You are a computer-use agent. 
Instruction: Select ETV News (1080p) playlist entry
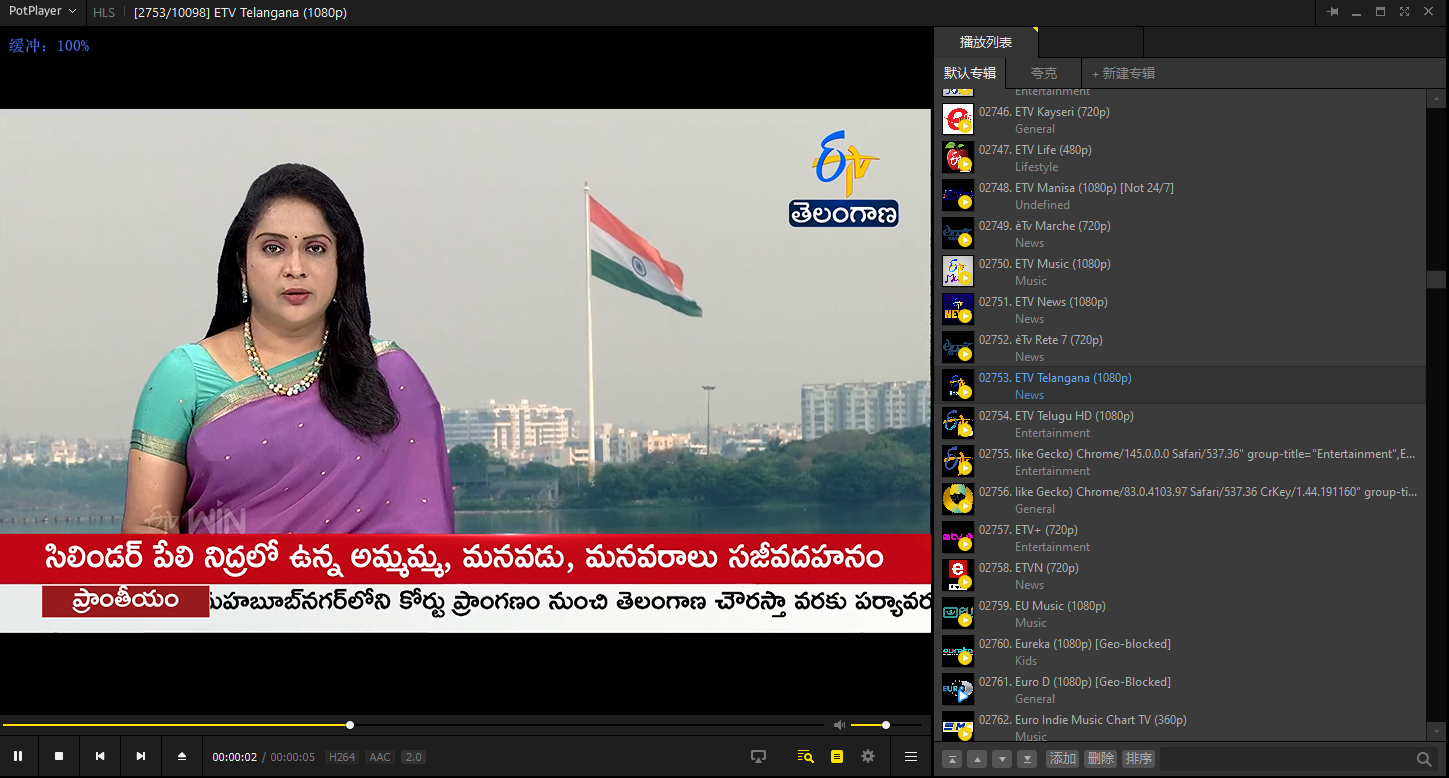(x=1182, y=310)
